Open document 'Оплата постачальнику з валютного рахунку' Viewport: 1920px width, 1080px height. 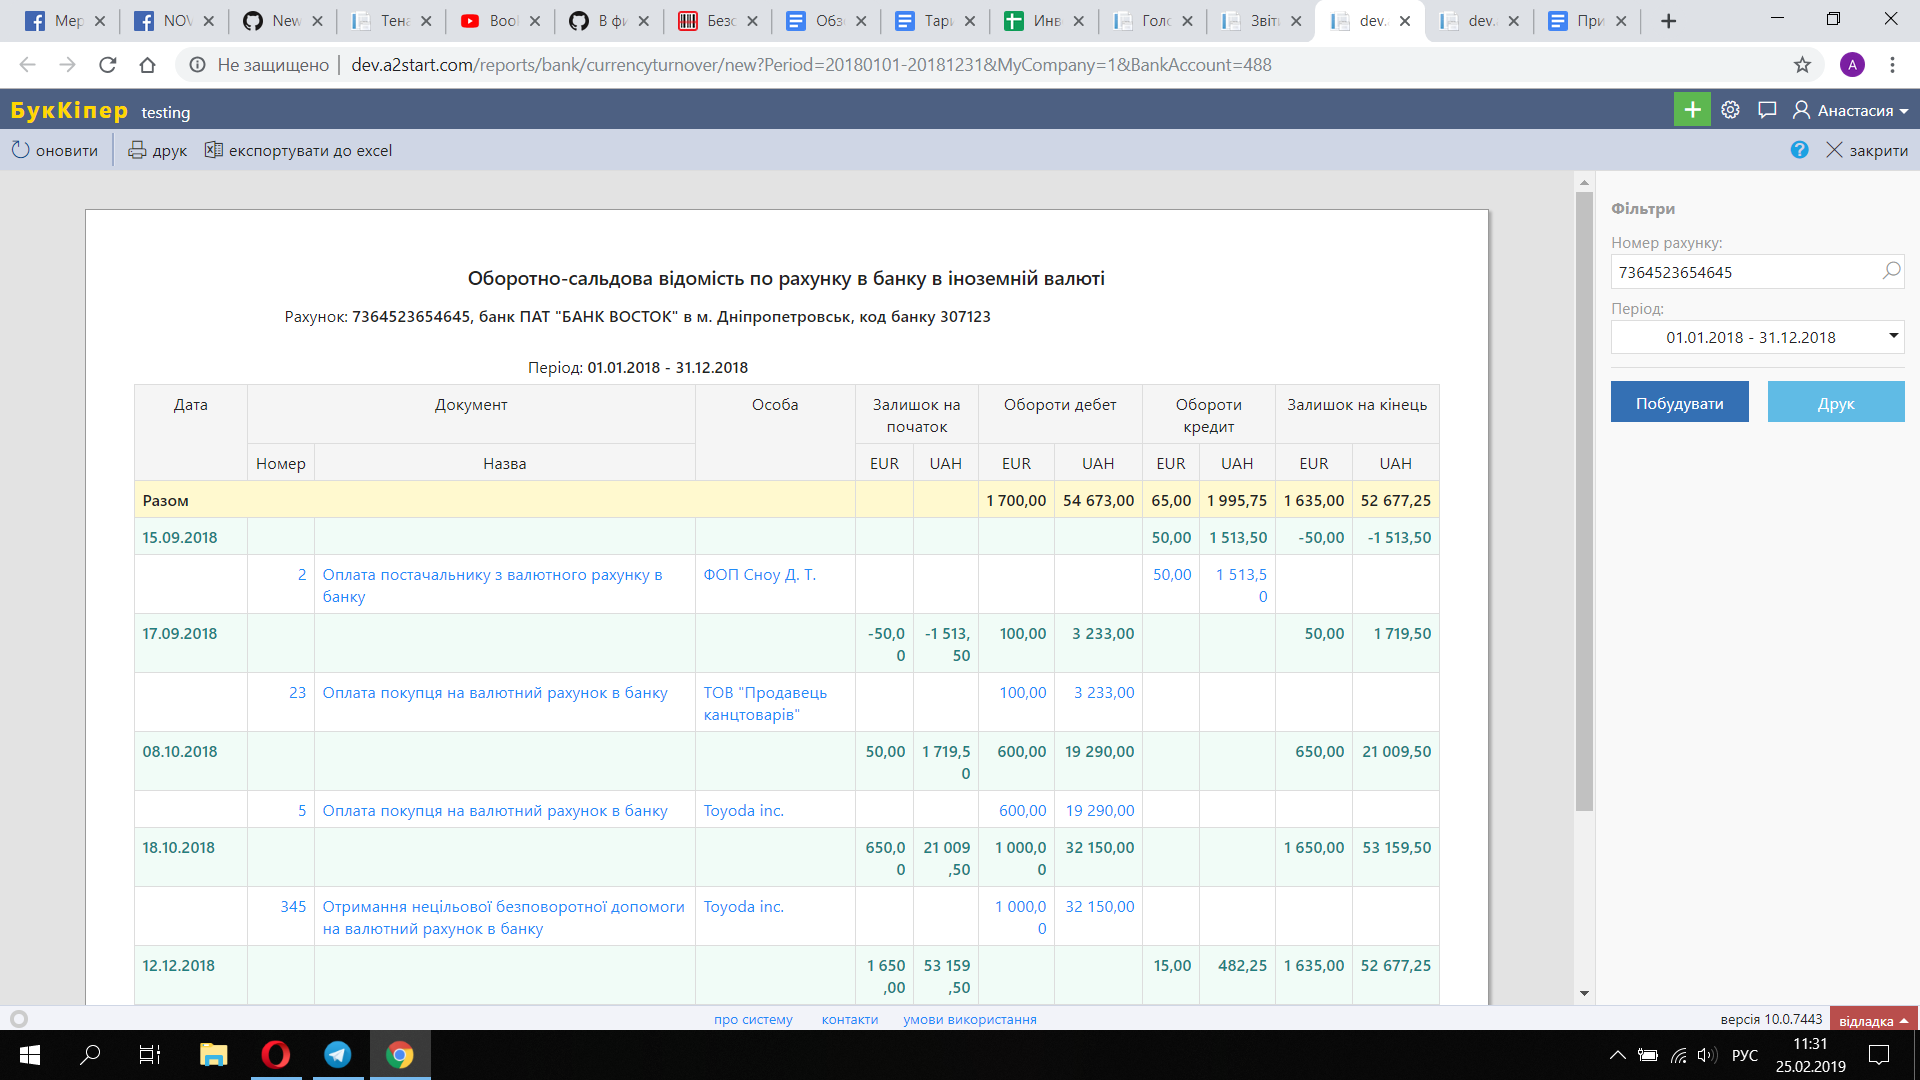(492, 575)
